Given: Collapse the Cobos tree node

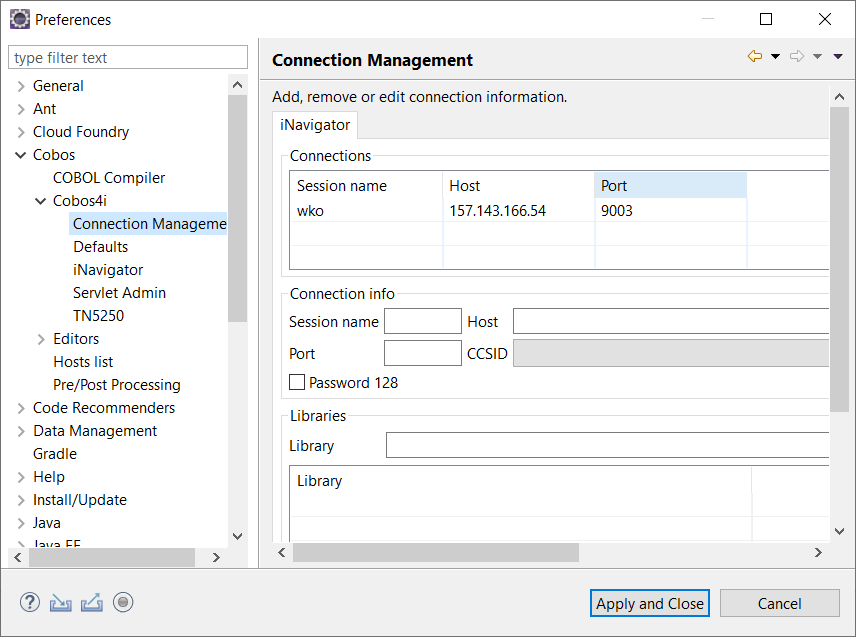Looking at the screenshot, I should (x=21, y=155).
